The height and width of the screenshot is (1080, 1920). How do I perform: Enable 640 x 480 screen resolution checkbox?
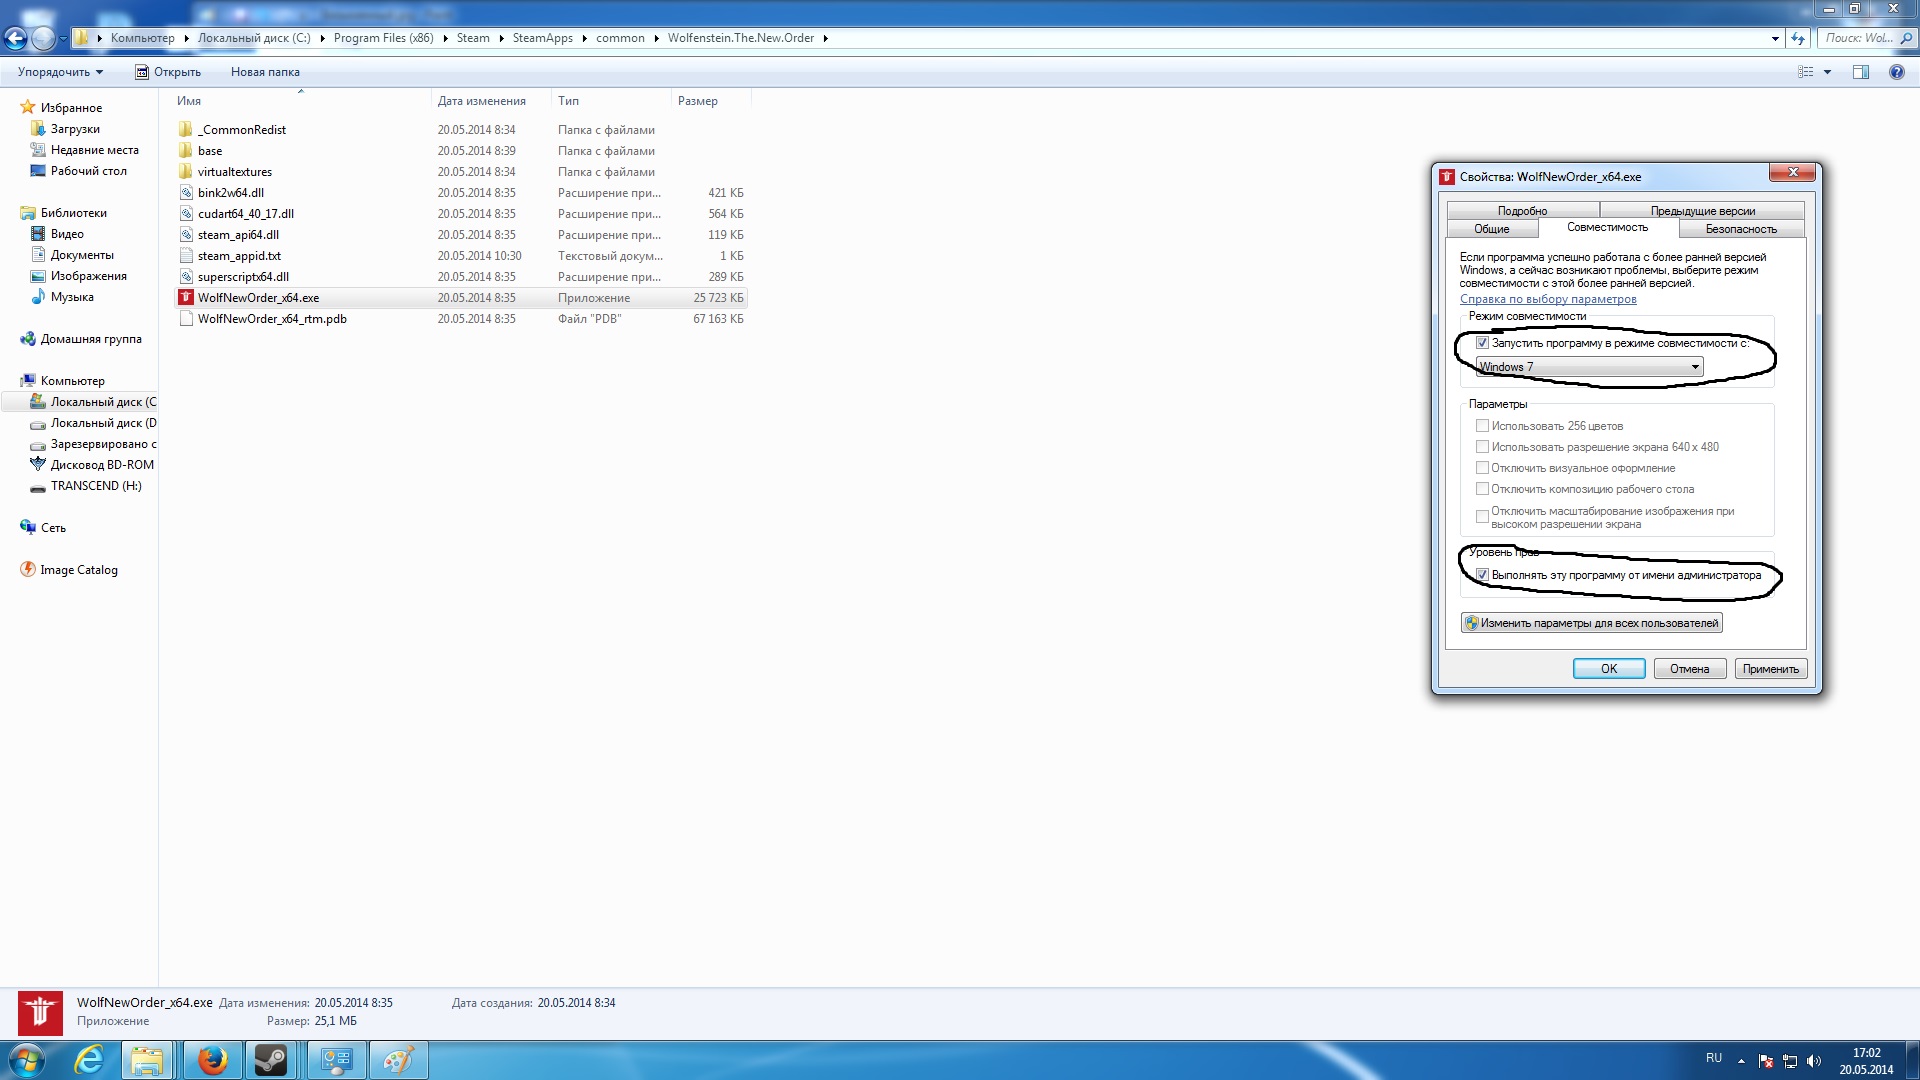1483,447
